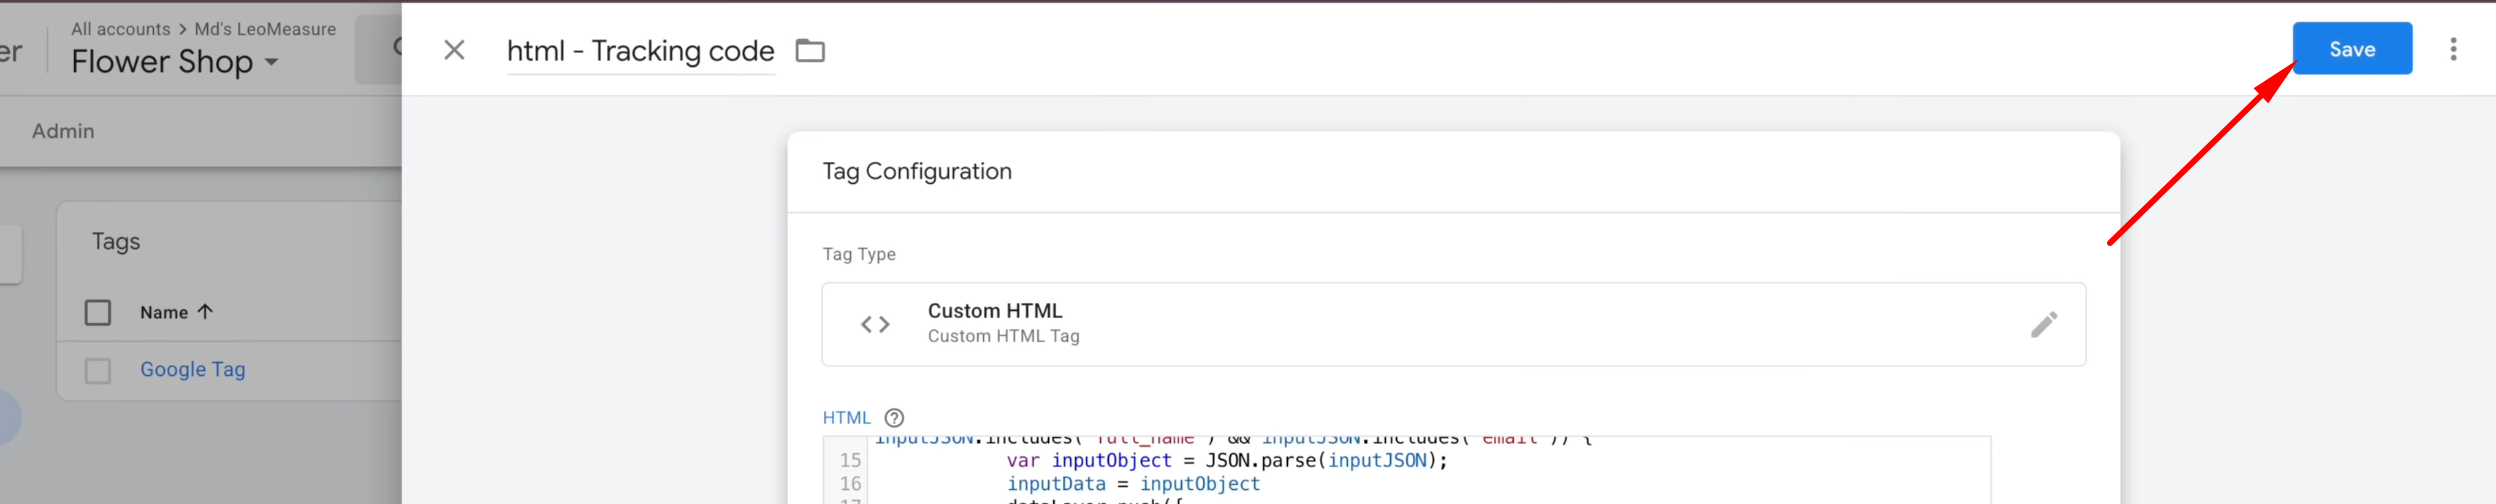The width and height of the screenshot is (2496, 504).
Task: Expand the Flower Shop container dropdown
Action: [271, 62]
